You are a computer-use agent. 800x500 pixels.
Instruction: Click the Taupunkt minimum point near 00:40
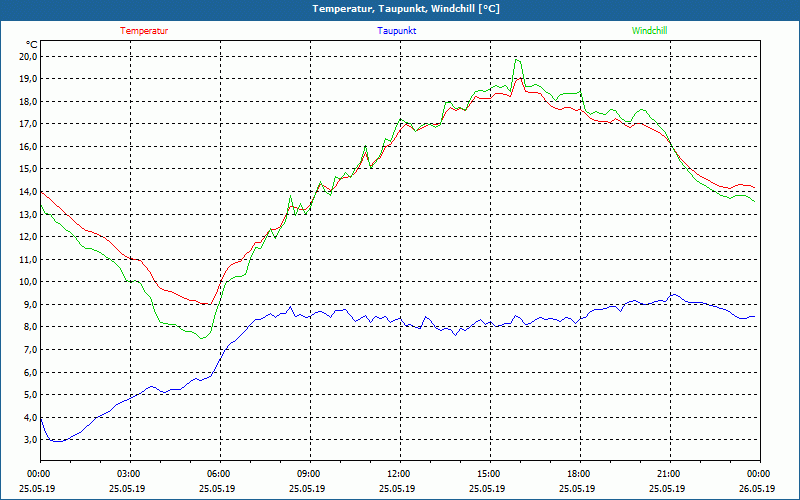pos(59,441)
